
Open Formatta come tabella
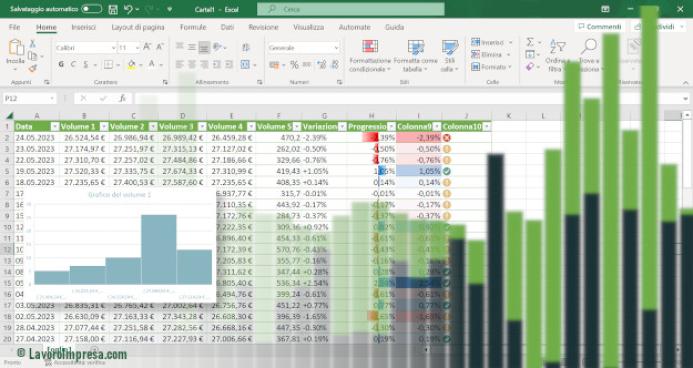click(x=415, y=56)
